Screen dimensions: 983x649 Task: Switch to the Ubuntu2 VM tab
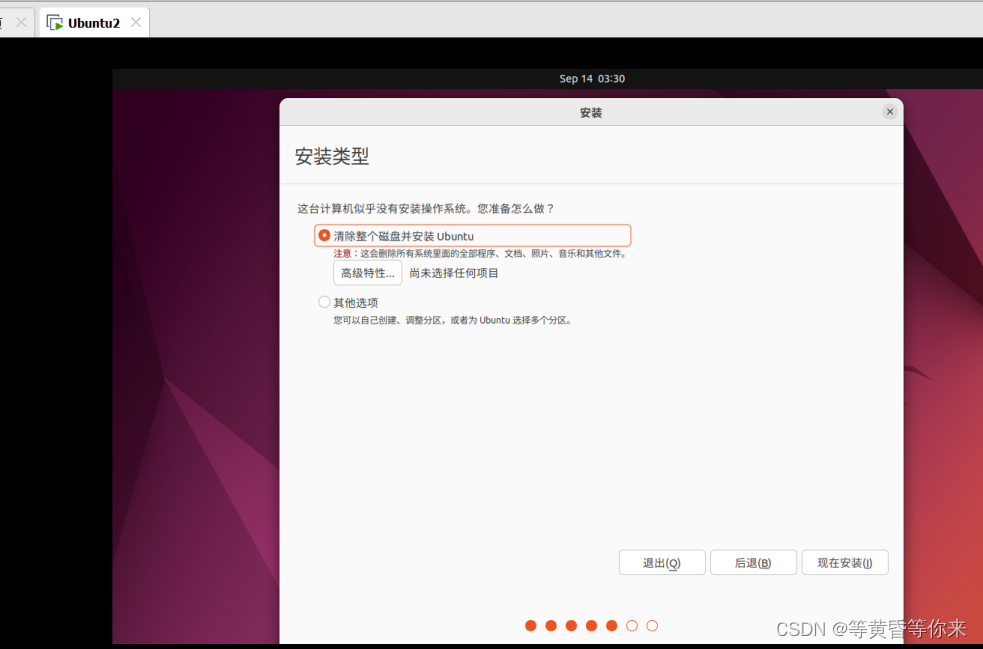pyautogui.click(x=94, y=23)
